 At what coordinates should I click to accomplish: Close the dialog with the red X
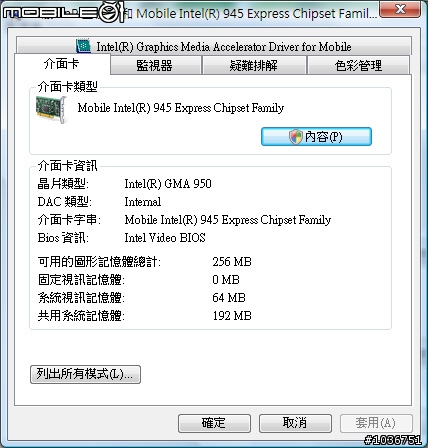click(x=400, y=8)
